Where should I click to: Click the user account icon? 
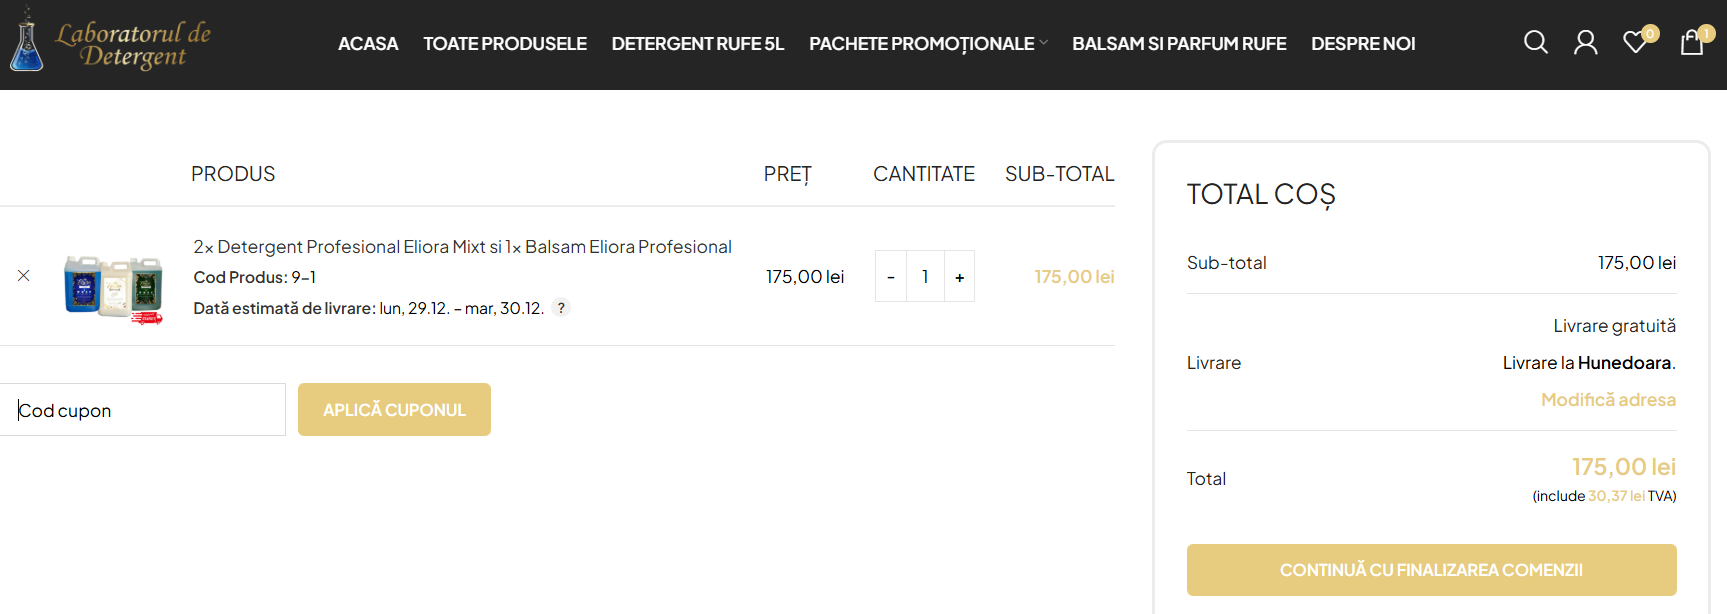pos(1585,42)
